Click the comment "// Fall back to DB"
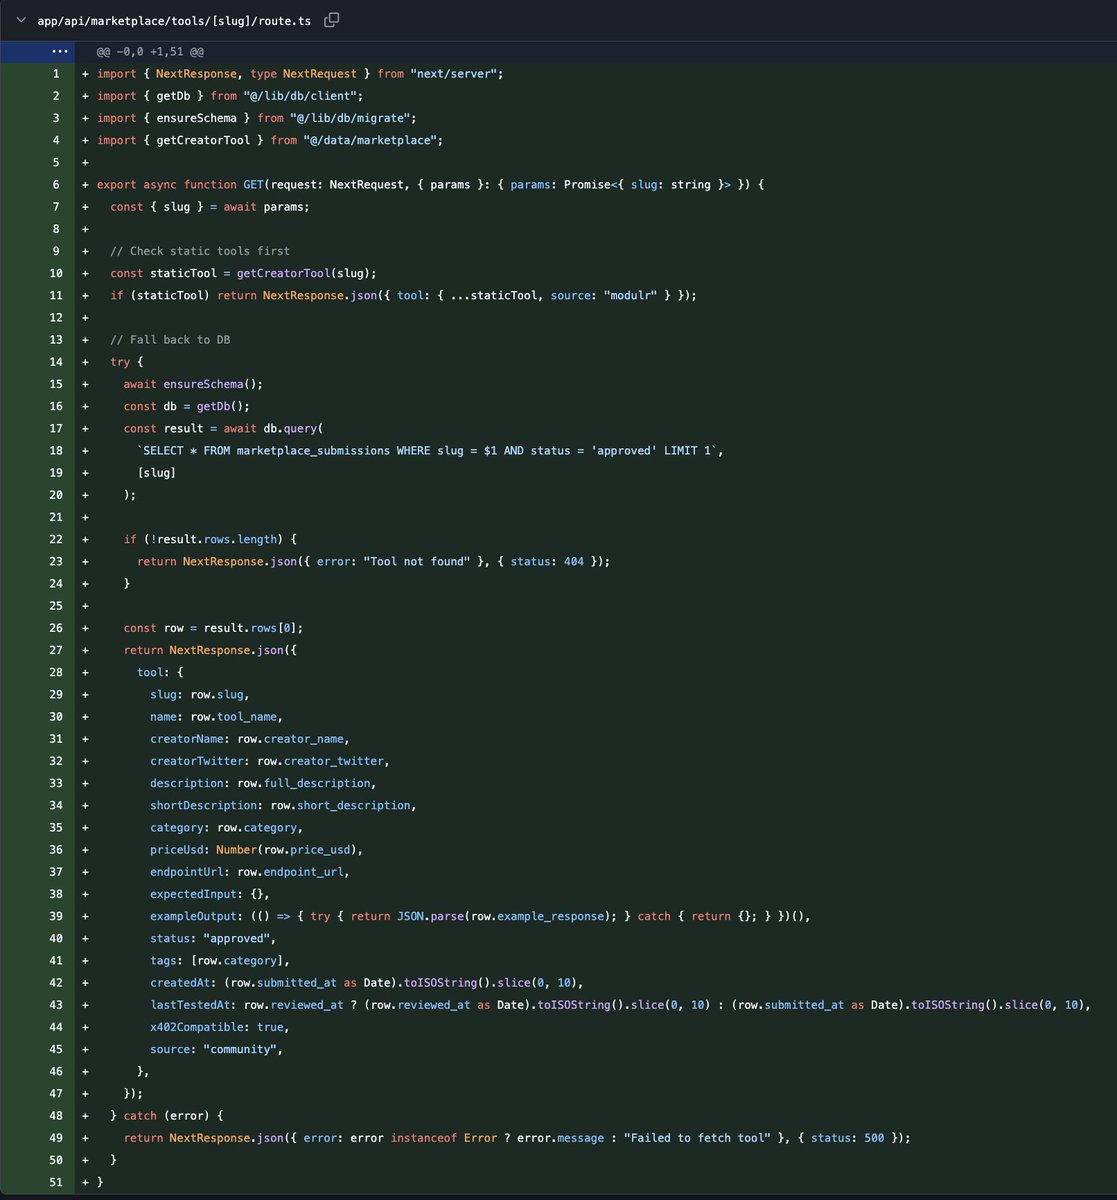This screenshot has height=1200, width=1117. [x=170, y=340]
